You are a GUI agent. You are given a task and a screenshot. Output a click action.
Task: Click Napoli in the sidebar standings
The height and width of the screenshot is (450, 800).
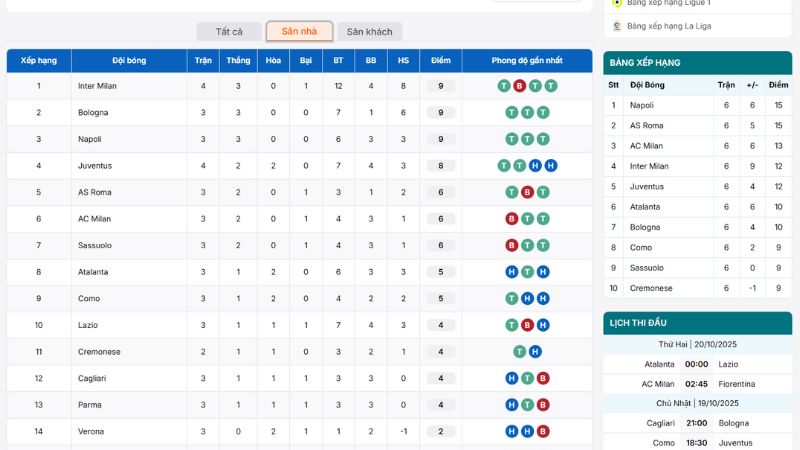(642, 105)
